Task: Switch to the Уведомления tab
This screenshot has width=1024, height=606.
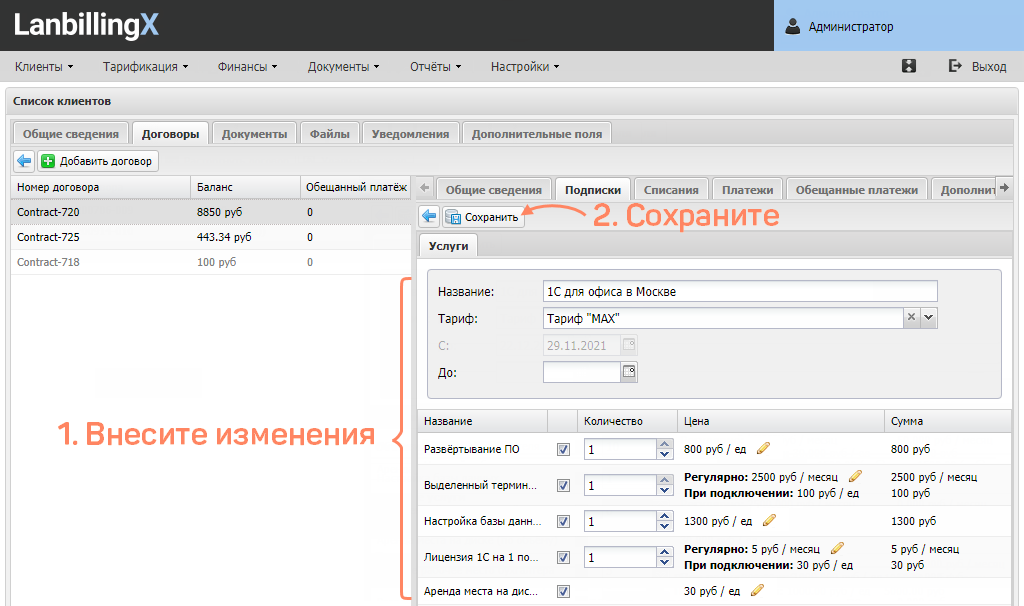Action: 410,133
